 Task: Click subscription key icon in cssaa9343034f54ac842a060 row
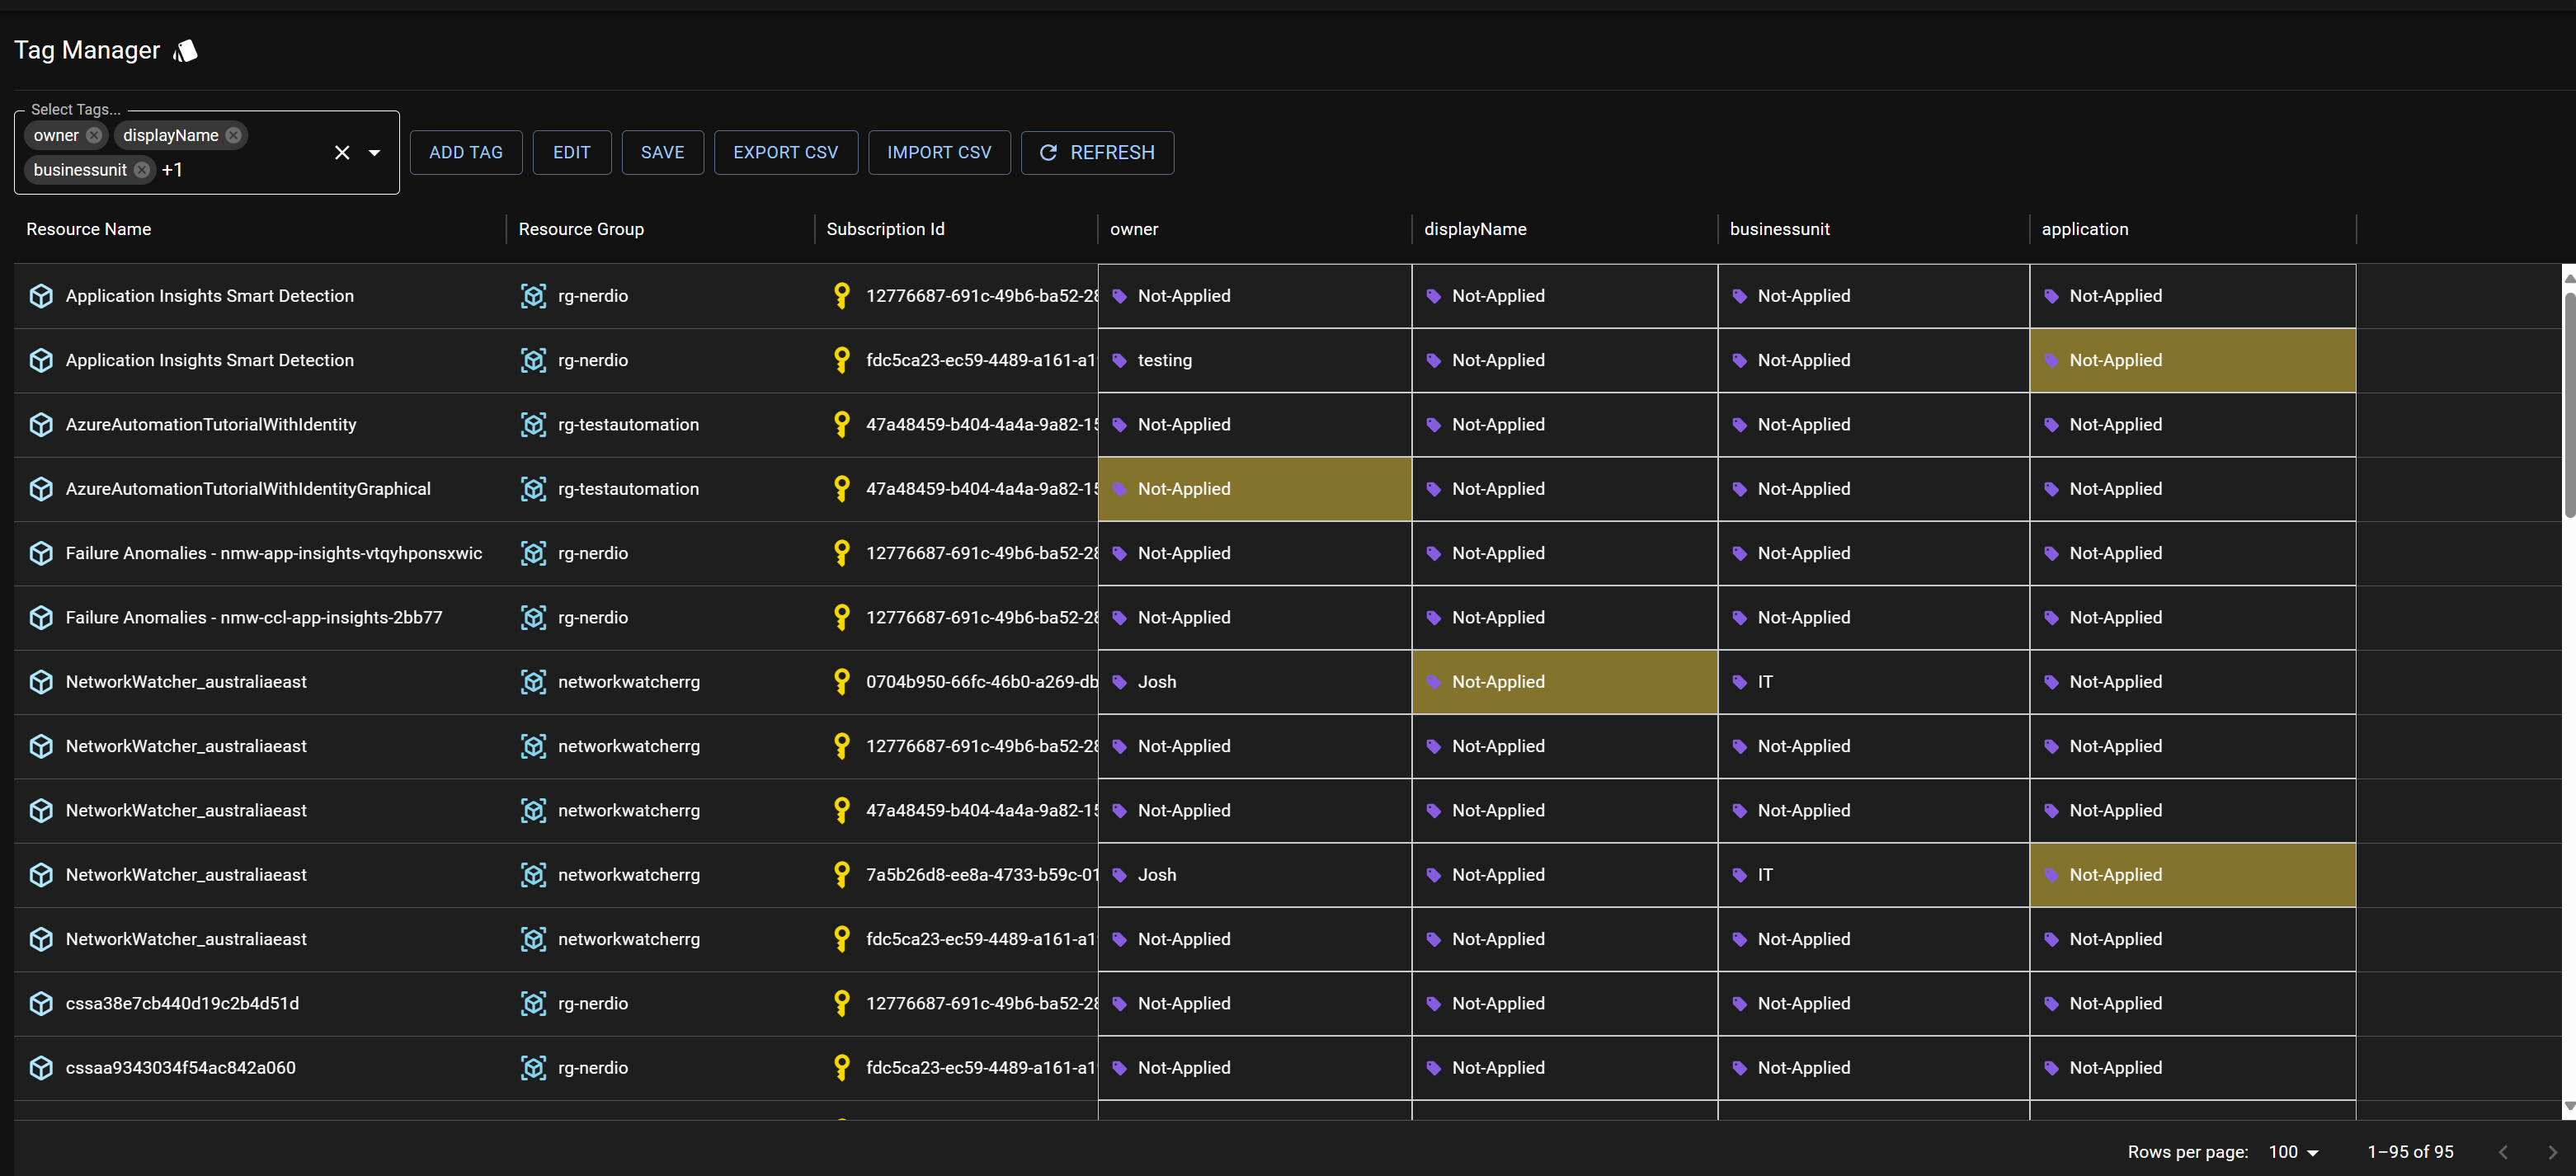coord(842,1068)
